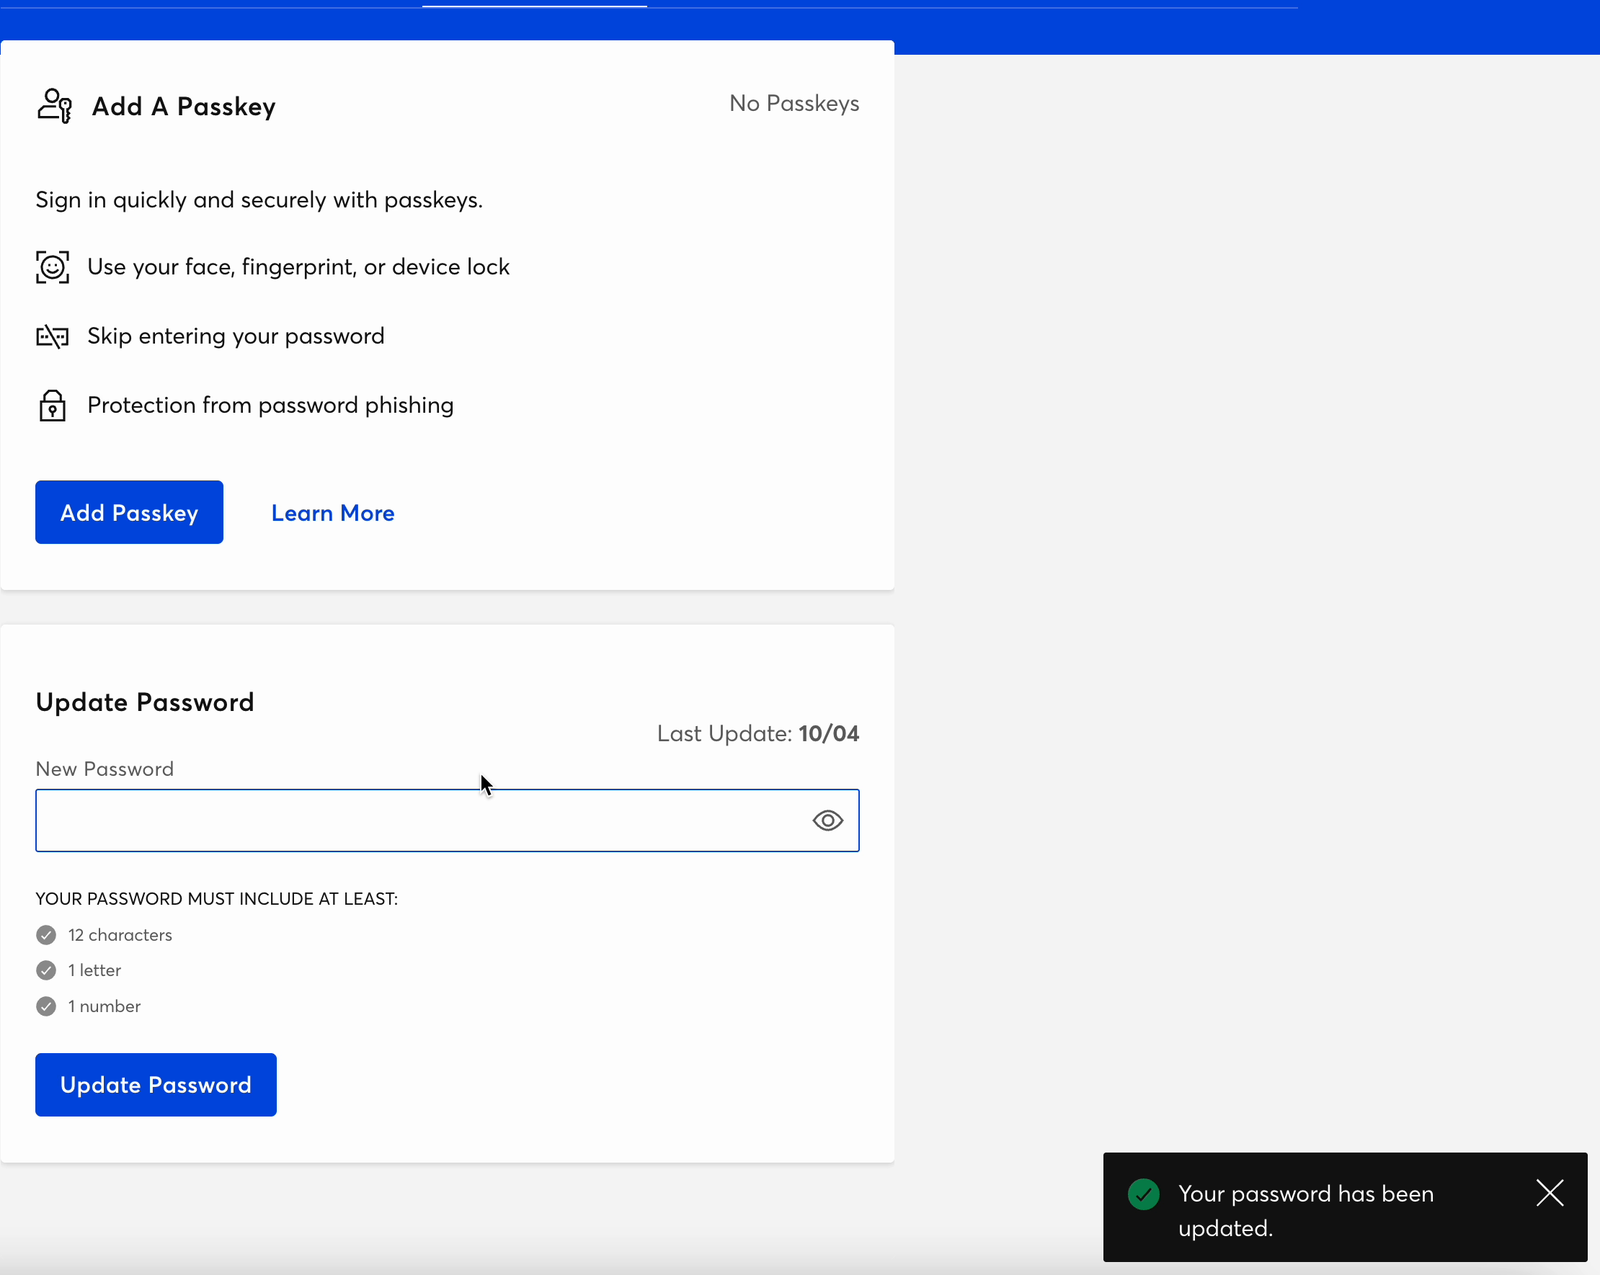Click the green success checkmark icon
This screenshot has height=1275, width=1600.
[x=1143, y=1194]
